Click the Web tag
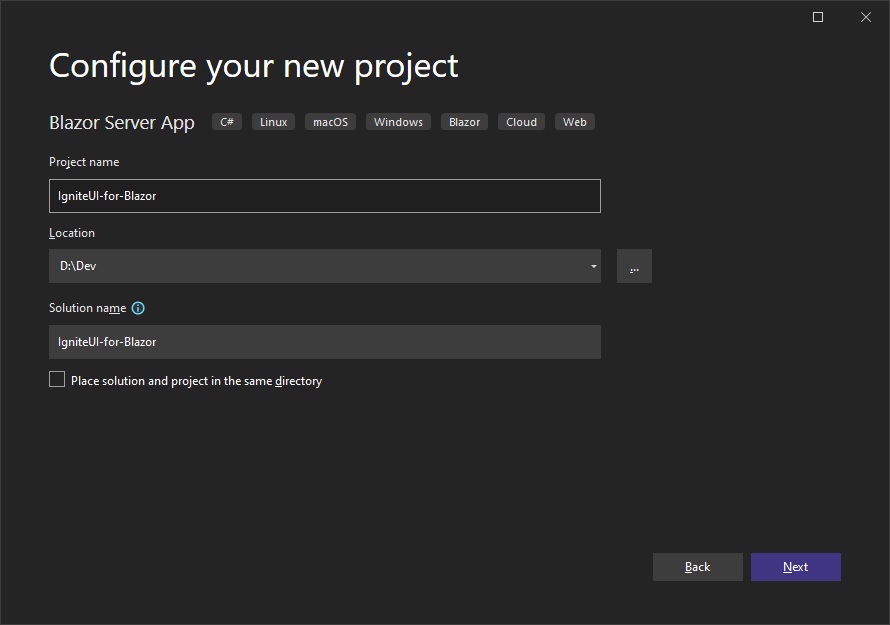This screenshot has width=890, height=625. [x=574, y=122]
